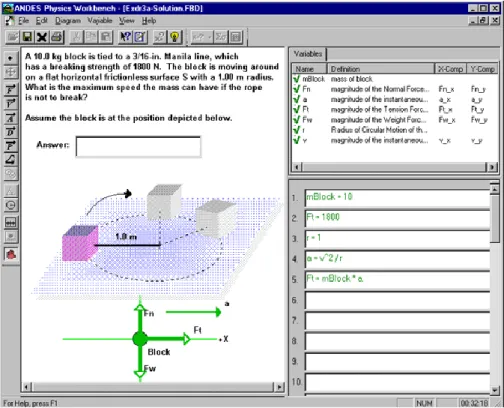
Task: Activate the arrow-with-question-mark context help icon
Action: click(x=125, y=37)
